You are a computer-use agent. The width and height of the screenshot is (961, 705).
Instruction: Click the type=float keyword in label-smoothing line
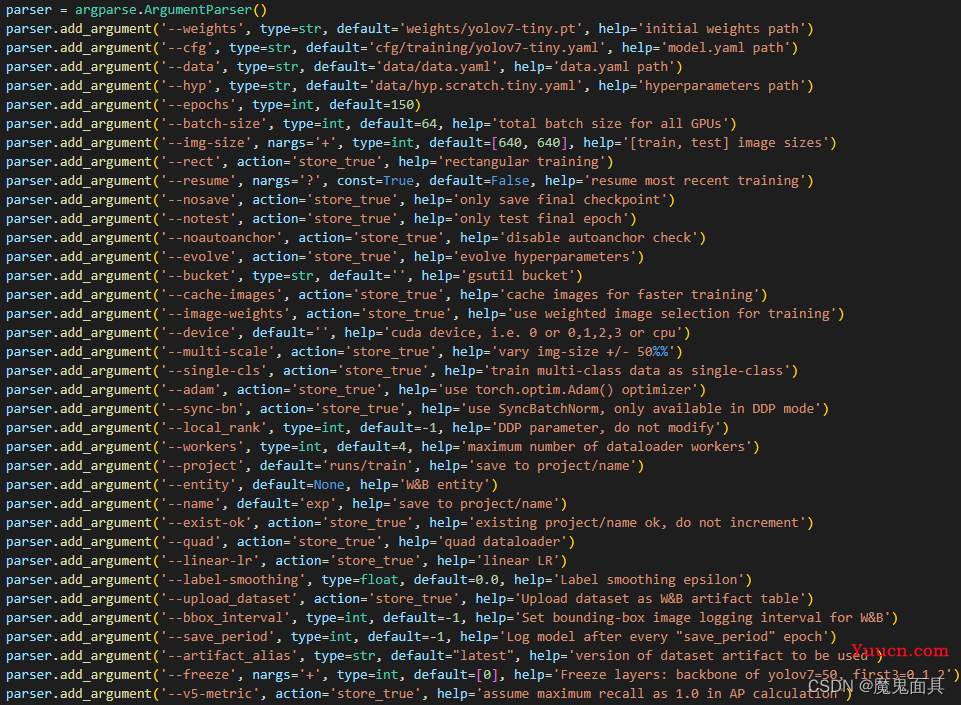pyautogui.click(x=360, y=580)
